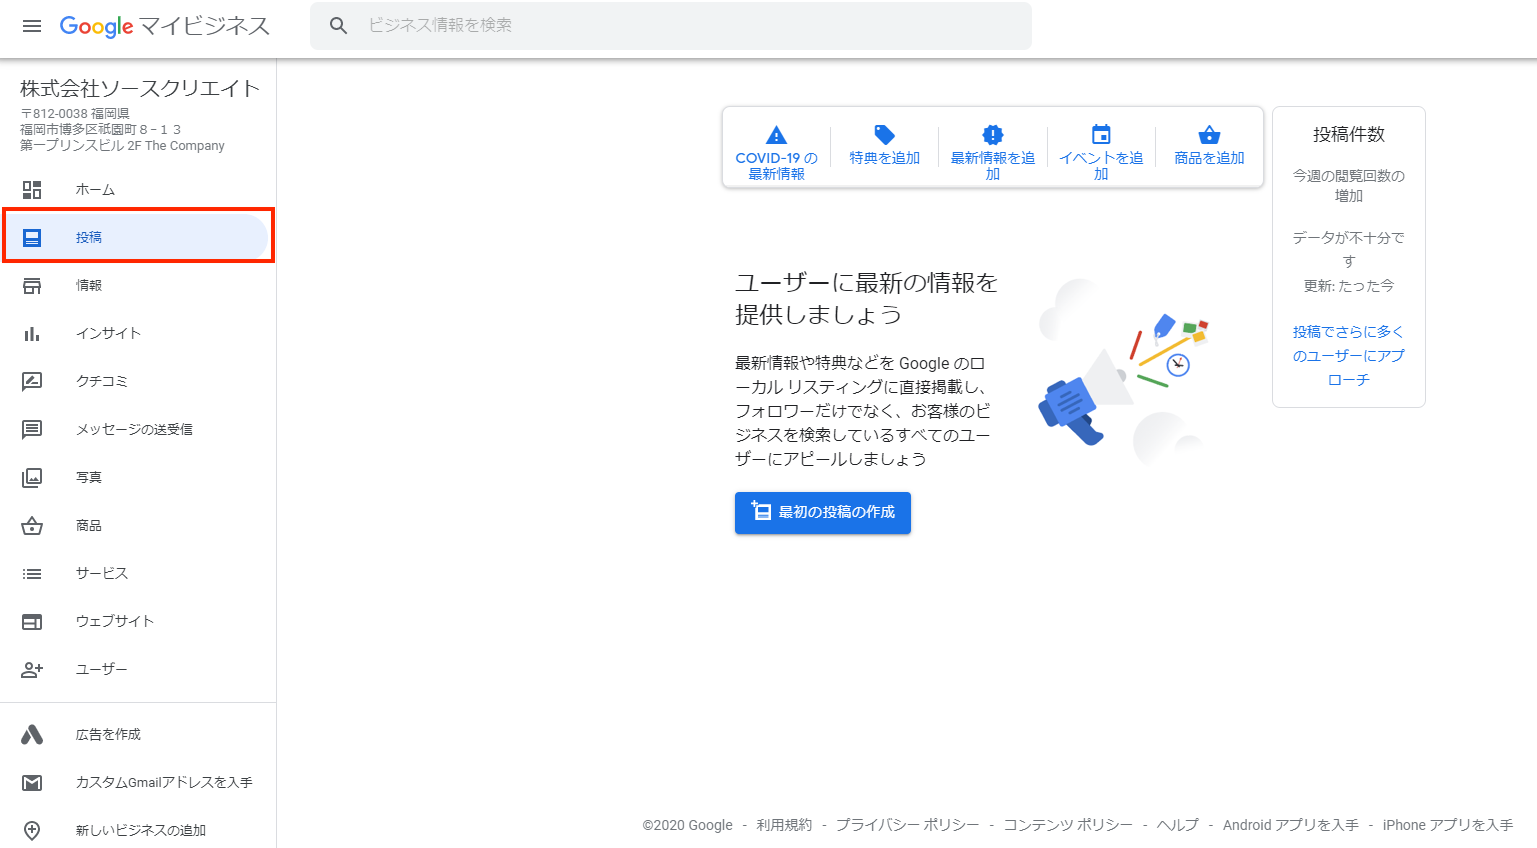Click the Google Ads 広告を作成 icon
This screenshot has width=1537, height=848.
coord(32,735)
